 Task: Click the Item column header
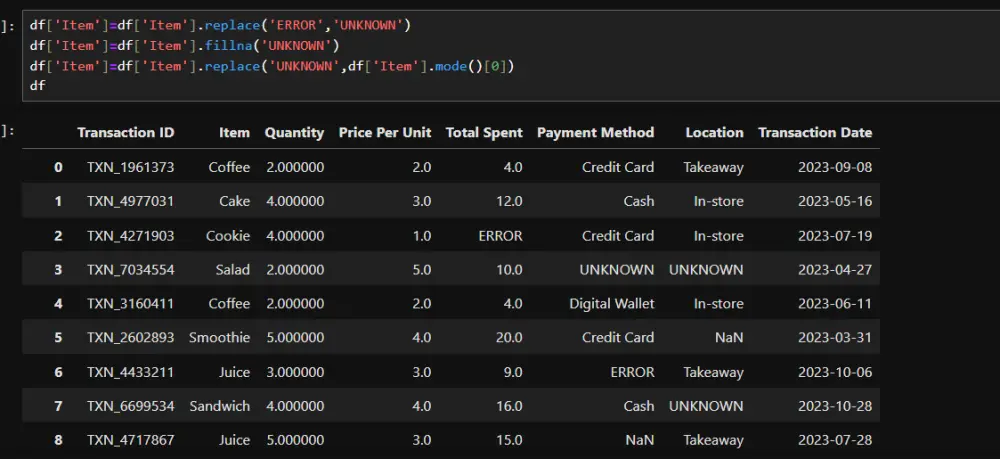tap(235, 133)
